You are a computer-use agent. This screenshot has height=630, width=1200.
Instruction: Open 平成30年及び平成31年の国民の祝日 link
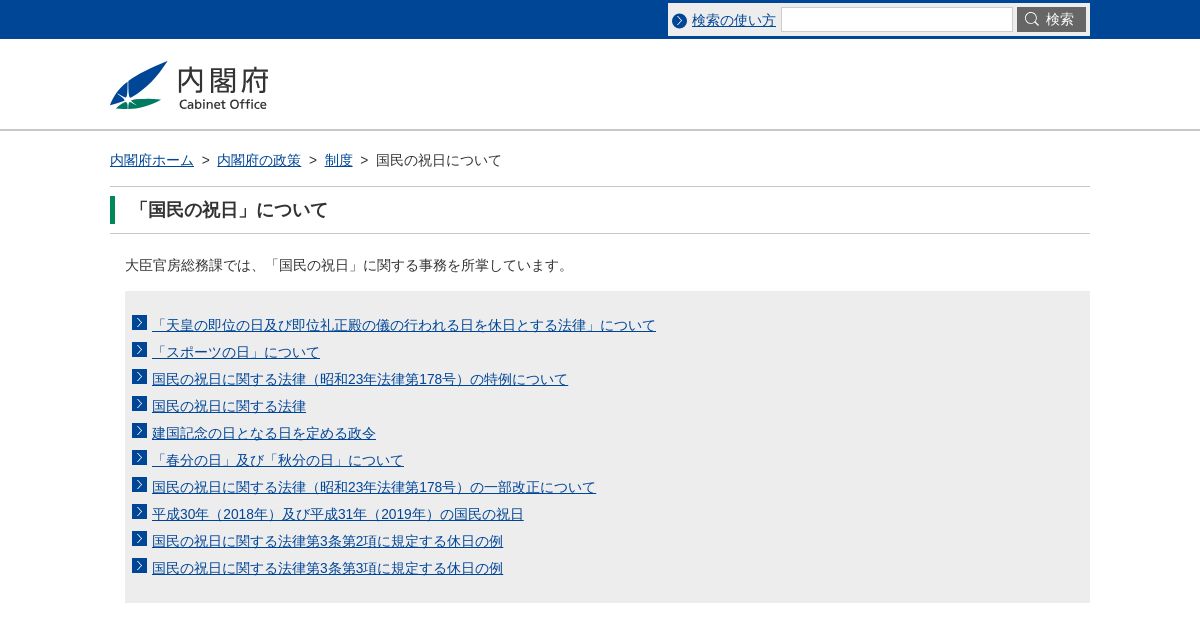(338, 514)
